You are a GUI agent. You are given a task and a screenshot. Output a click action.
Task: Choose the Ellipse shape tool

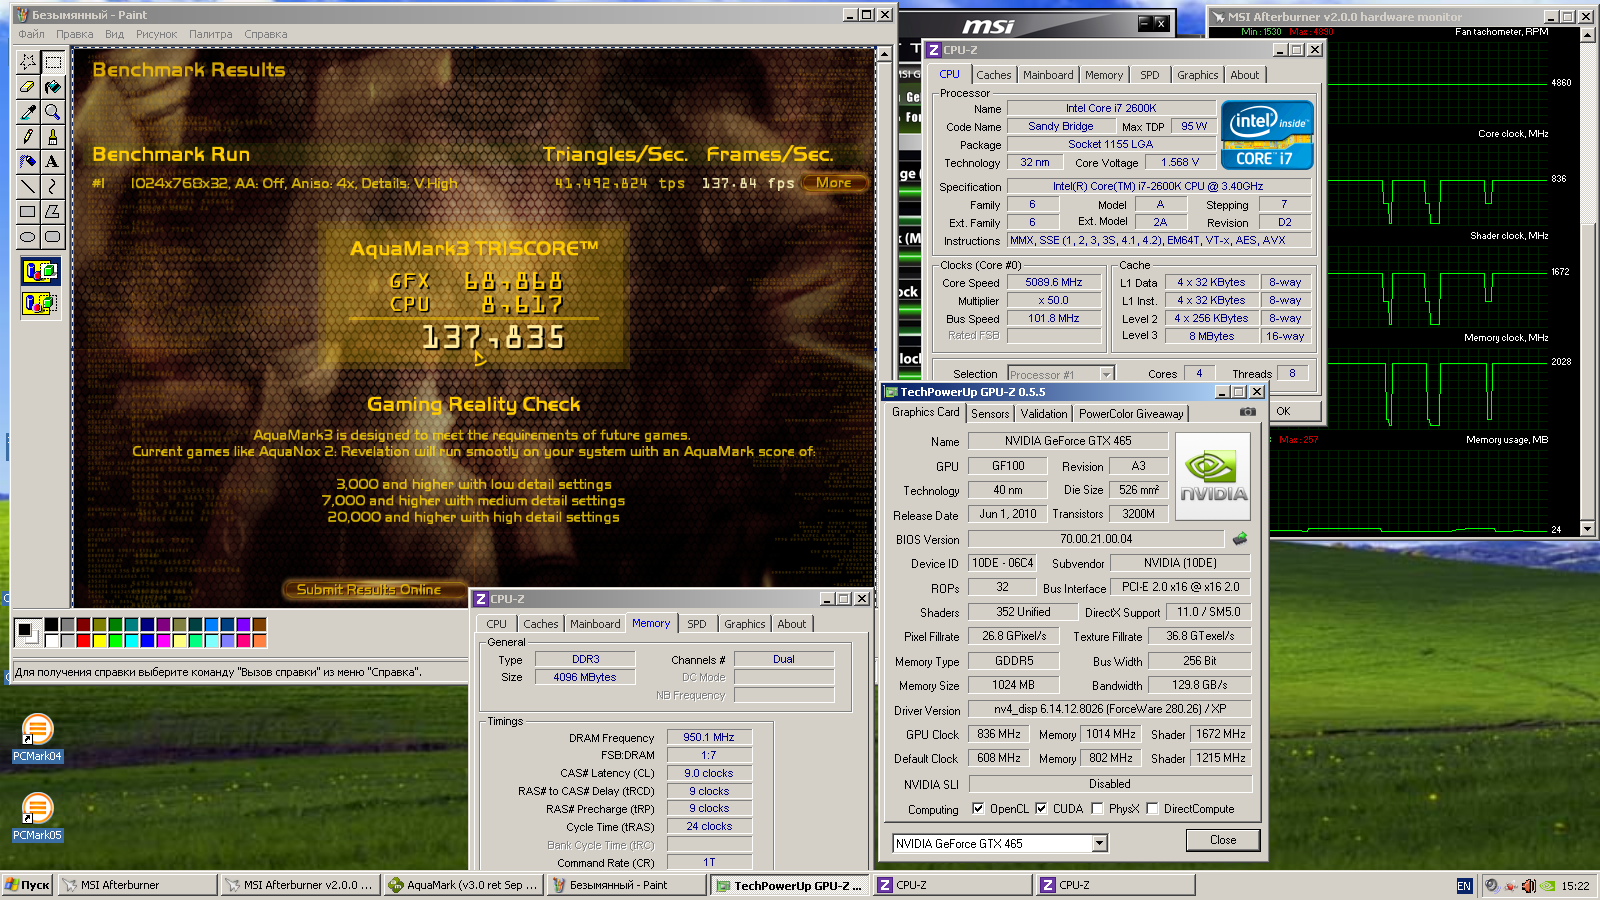point(28,237)
